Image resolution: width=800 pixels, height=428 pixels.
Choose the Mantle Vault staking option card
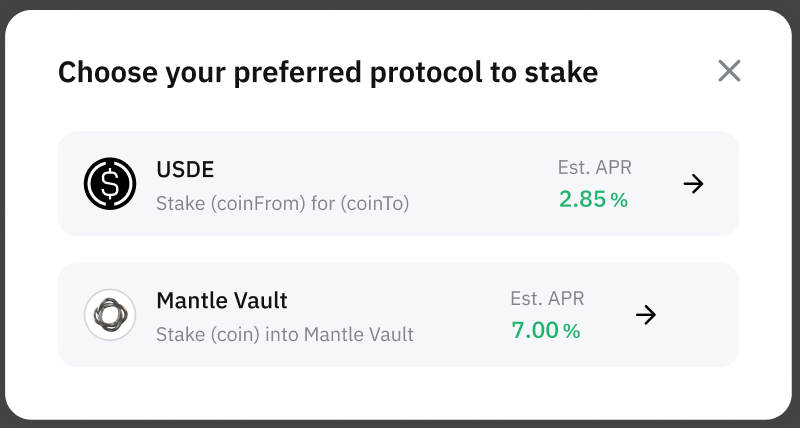398,315
